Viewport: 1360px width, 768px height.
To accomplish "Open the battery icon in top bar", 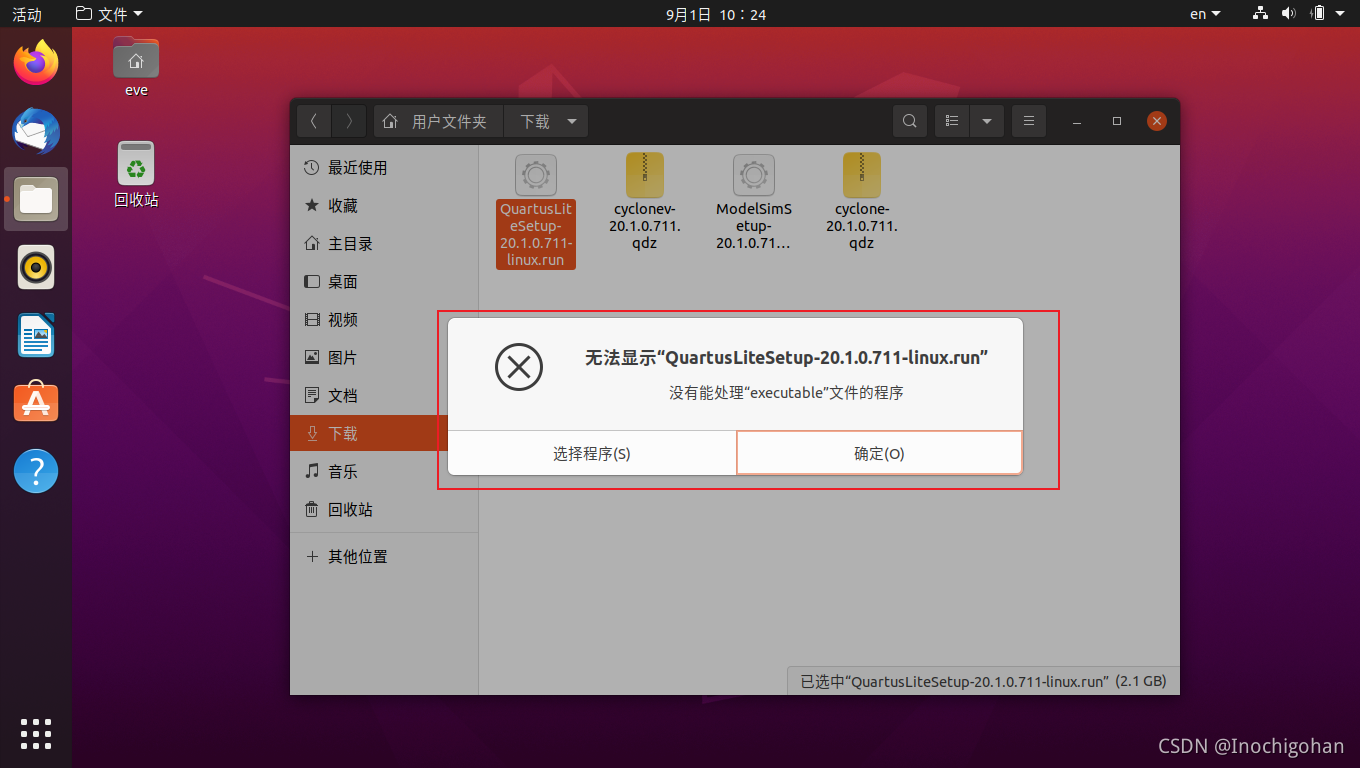I will [x=1318, y=14].
